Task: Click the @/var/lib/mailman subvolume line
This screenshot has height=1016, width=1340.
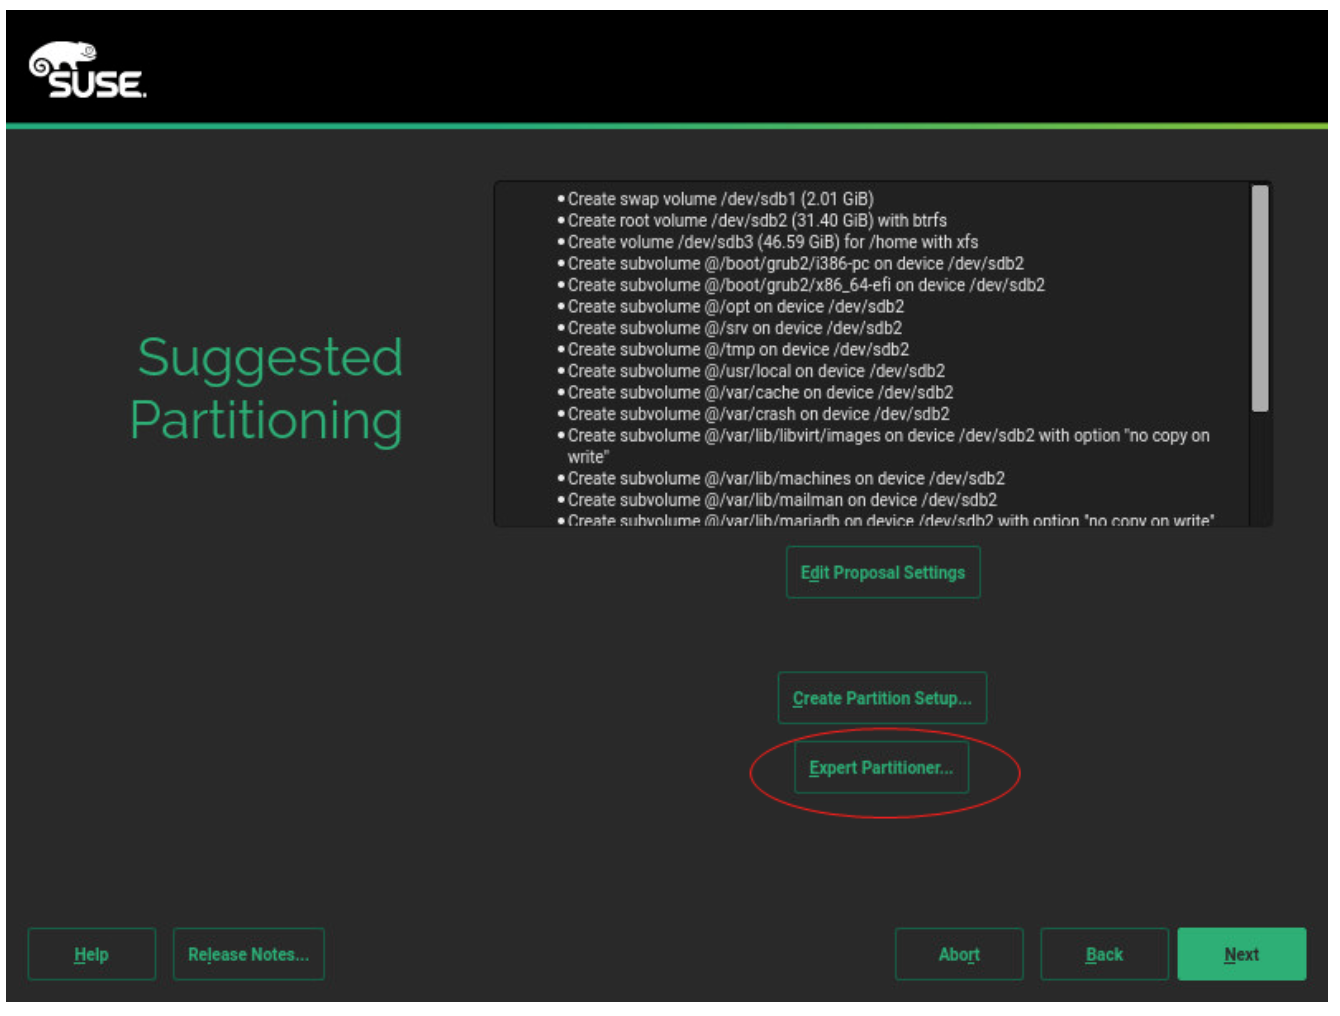Action: pyautogui.click(x=781, y=500)
